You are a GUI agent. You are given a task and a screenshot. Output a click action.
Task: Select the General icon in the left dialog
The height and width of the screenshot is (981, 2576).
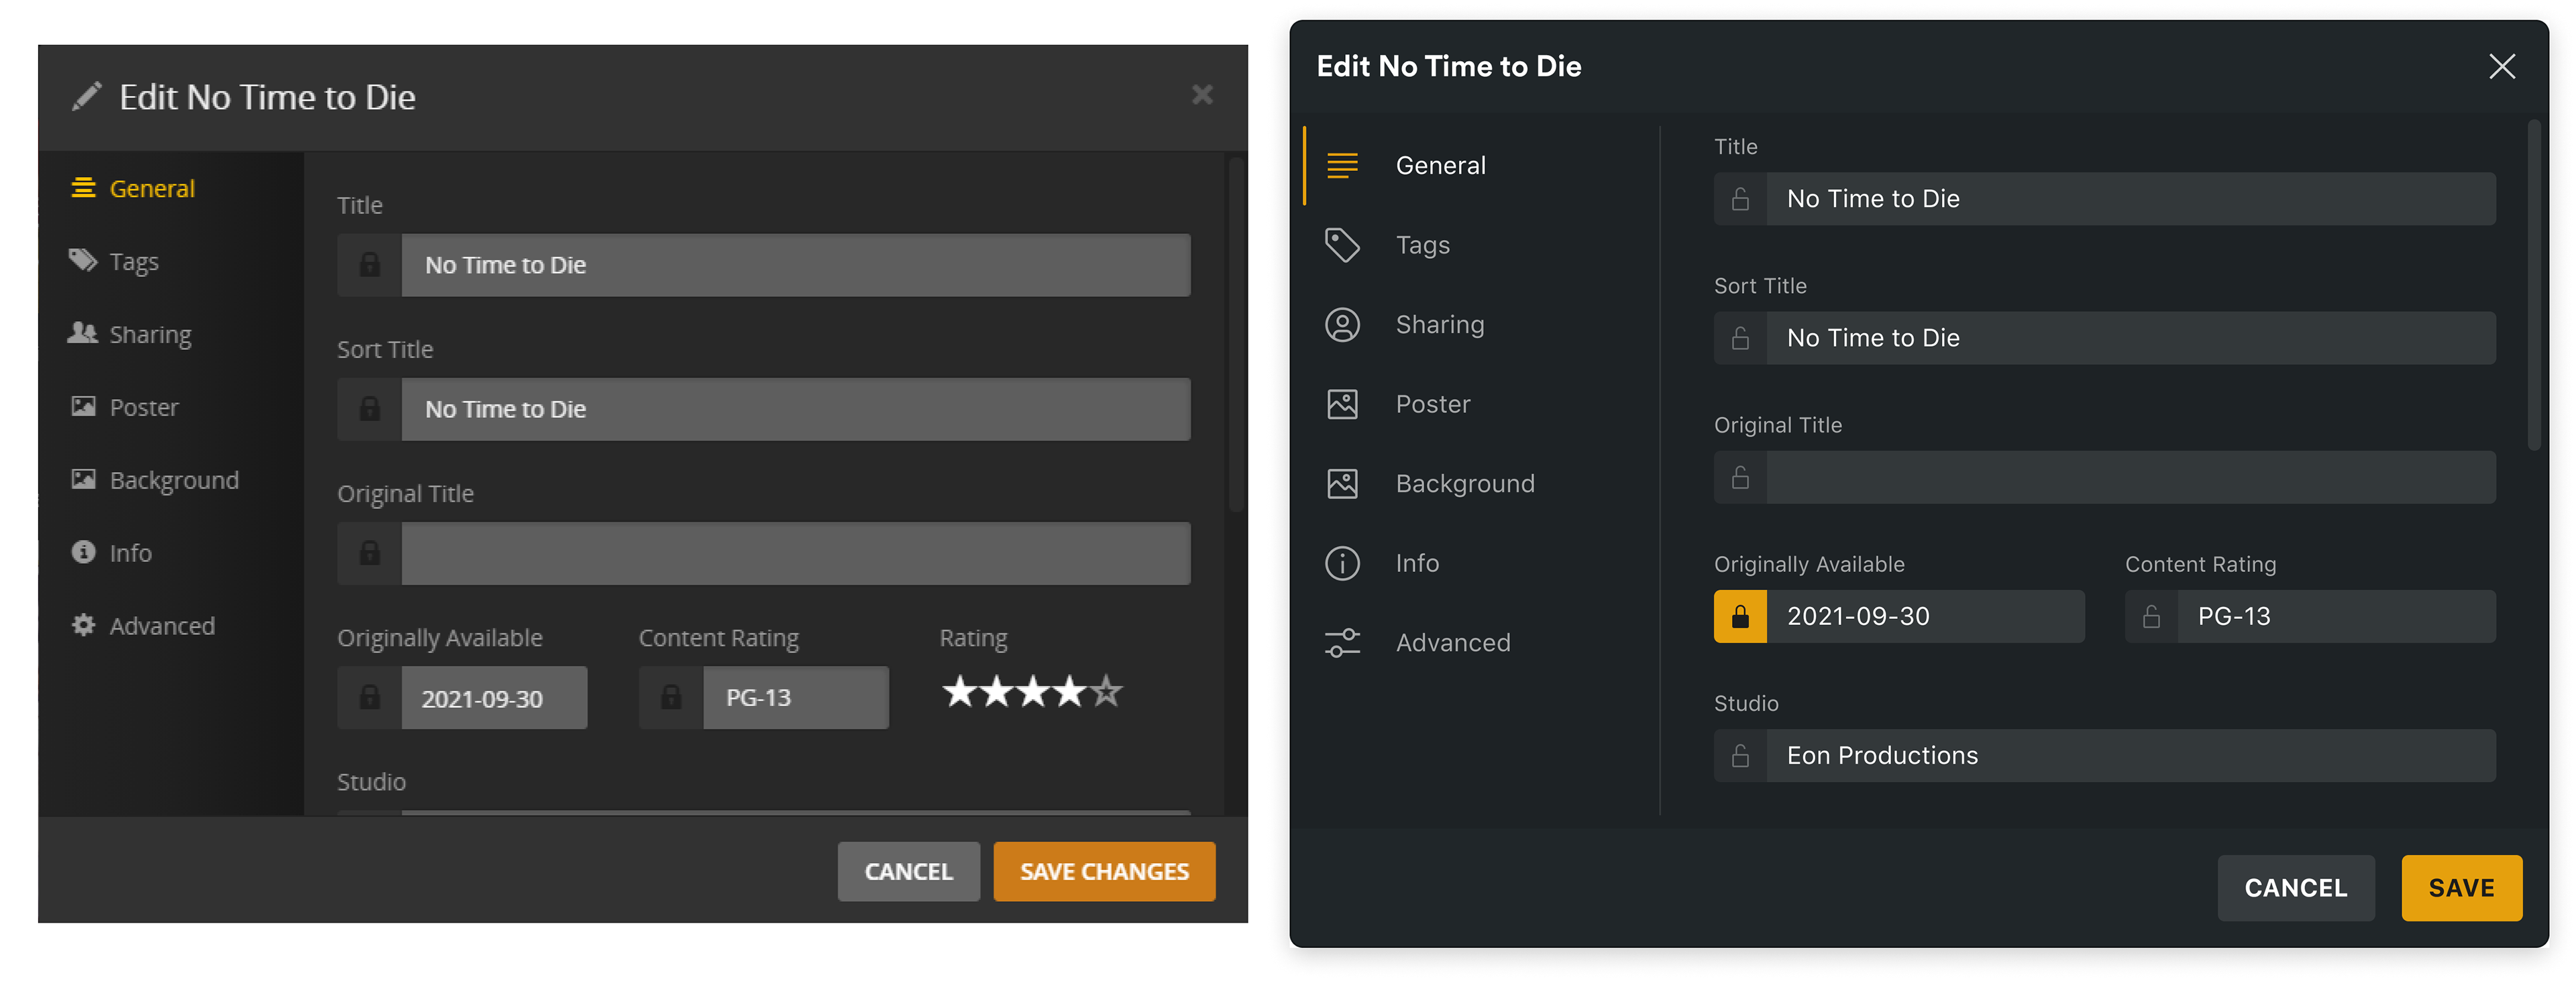click(84, 188)
